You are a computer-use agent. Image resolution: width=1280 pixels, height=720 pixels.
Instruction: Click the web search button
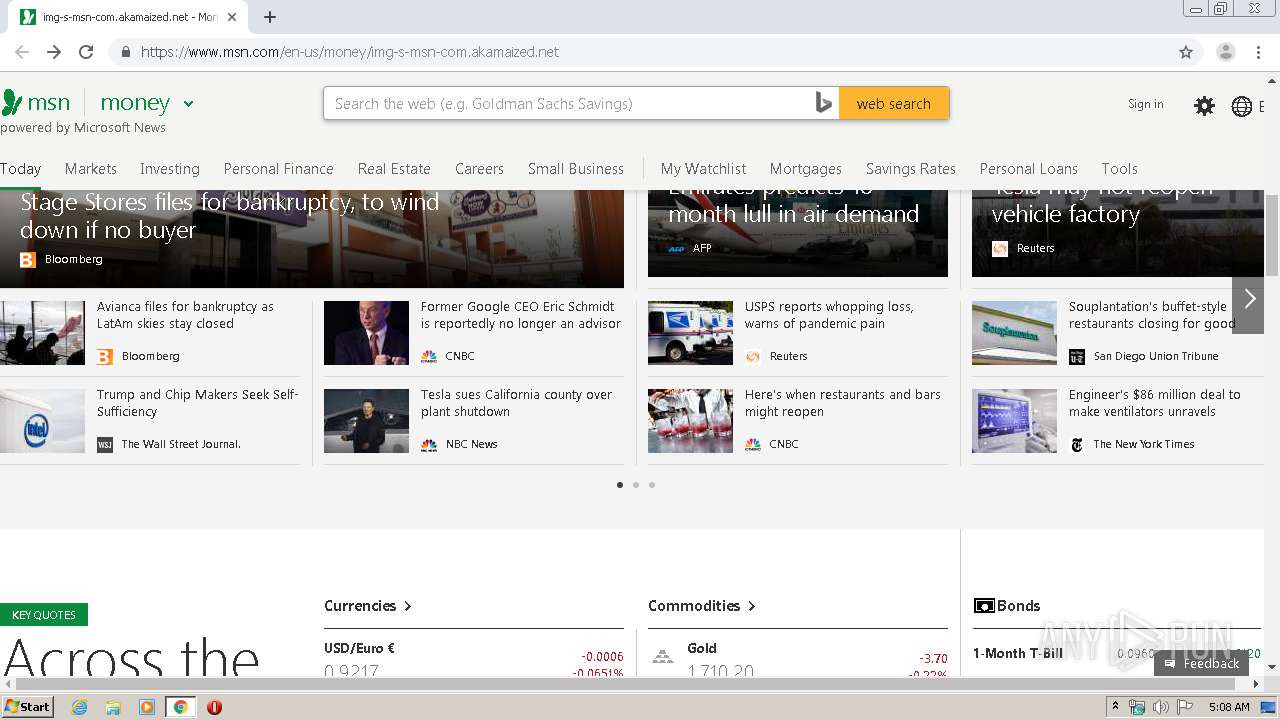[x=894, y=103]
